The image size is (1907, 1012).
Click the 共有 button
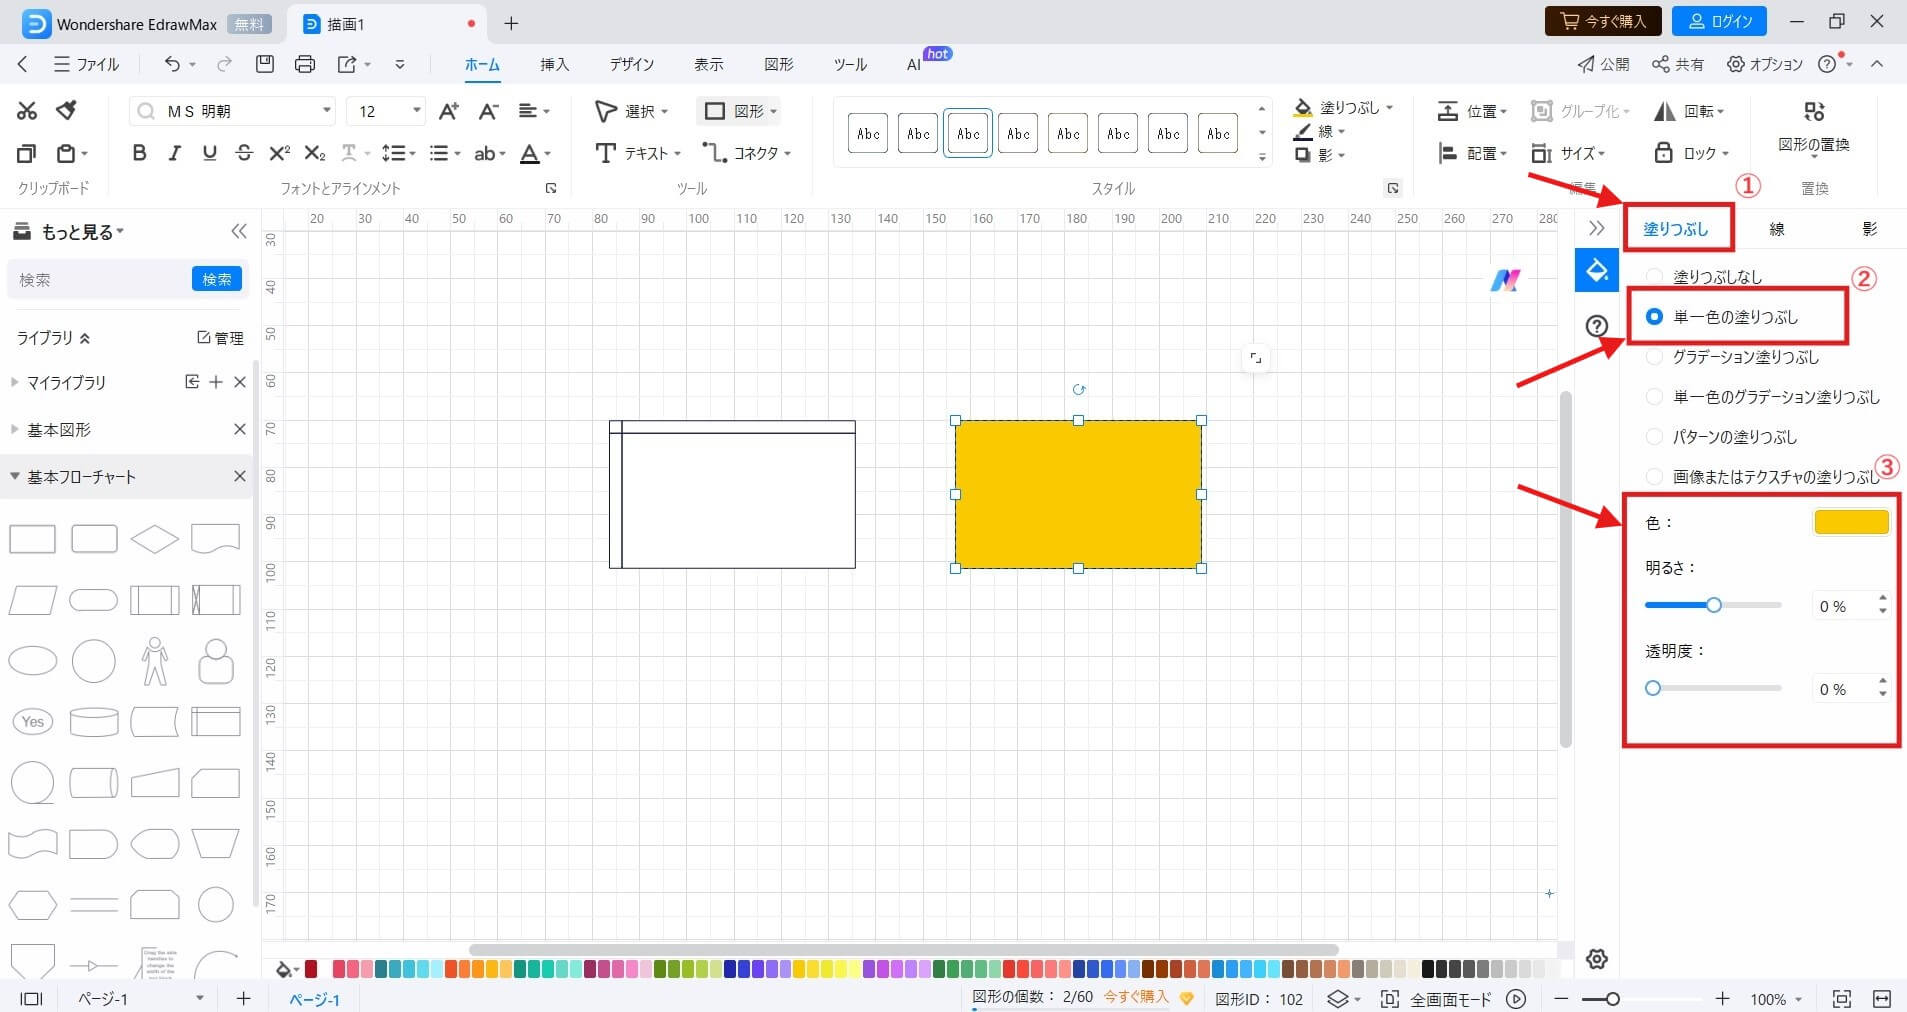tap(1677, 64)
